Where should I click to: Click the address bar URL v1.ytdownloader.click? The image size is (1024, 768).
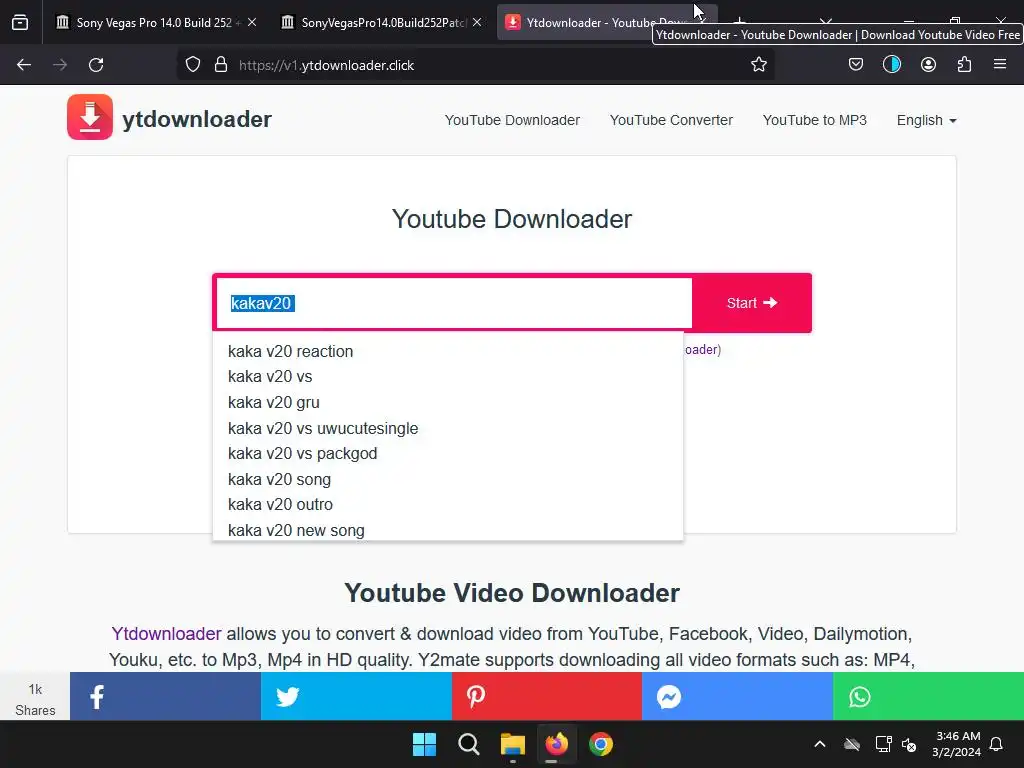327,65
